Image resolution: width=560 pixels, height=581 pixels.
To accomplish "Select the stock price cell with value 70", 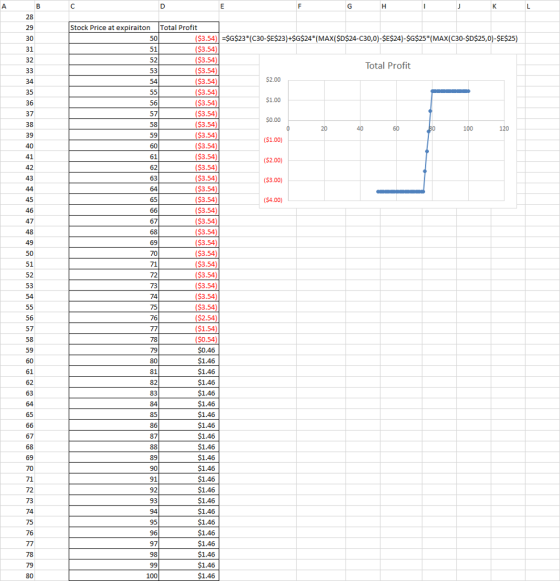I will click(113, 253).
